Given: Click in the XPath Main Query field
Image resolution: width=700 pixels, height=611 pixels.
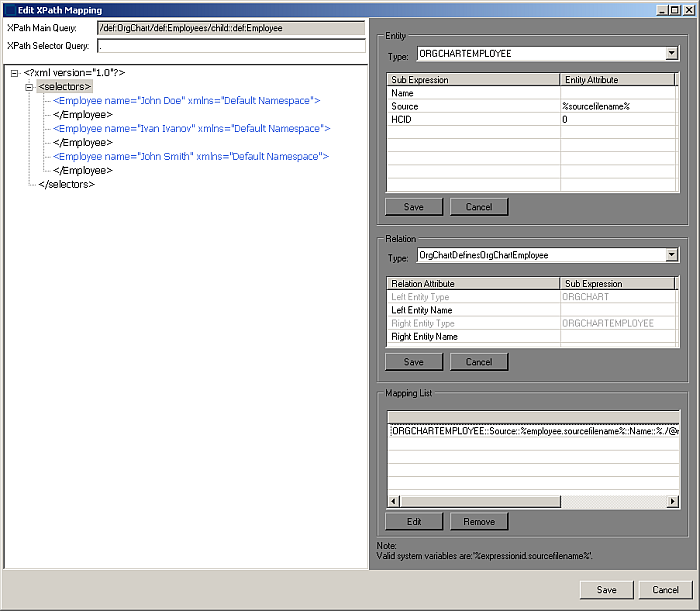Looking at the screenshot, I should [x=230, y=28].
